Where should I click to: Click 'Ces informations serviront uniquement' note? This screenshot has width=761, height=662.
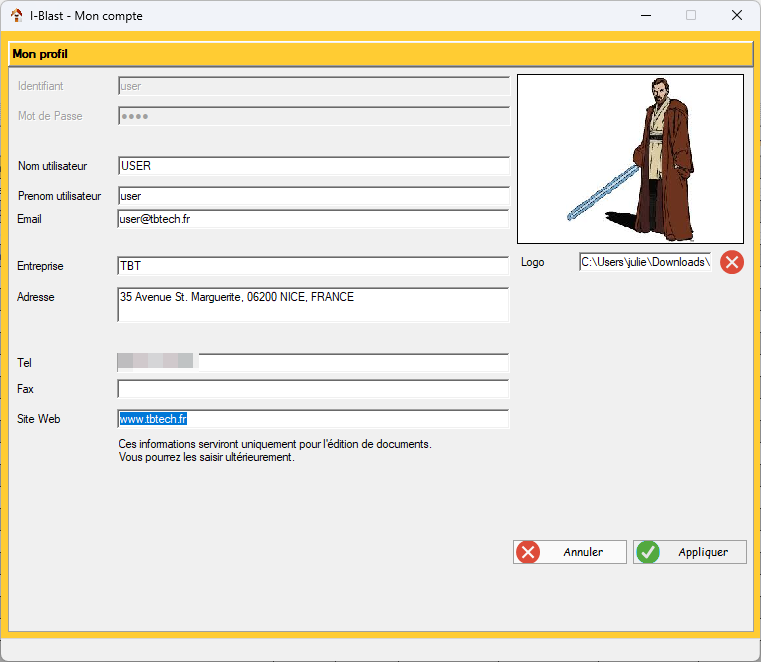tap(275, 444)
